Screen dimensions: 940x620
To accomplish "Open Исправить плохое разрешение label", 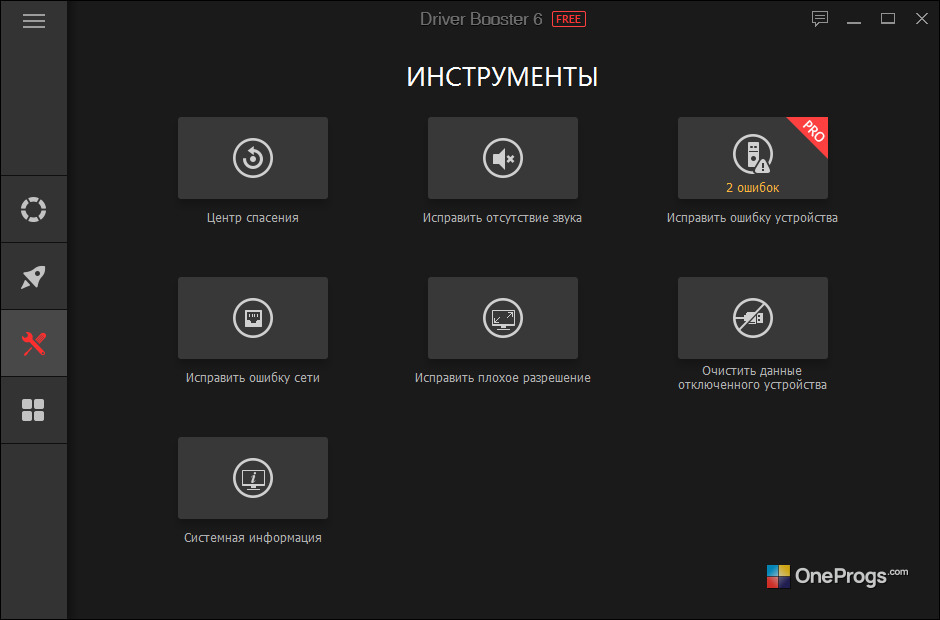I will [x=503, y=378].
